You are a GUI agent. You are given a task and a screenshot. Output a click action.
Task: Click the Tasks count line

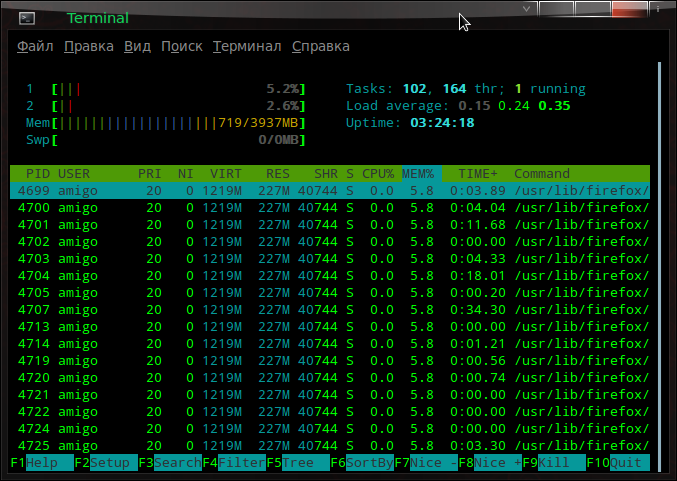tap(466, 89)
